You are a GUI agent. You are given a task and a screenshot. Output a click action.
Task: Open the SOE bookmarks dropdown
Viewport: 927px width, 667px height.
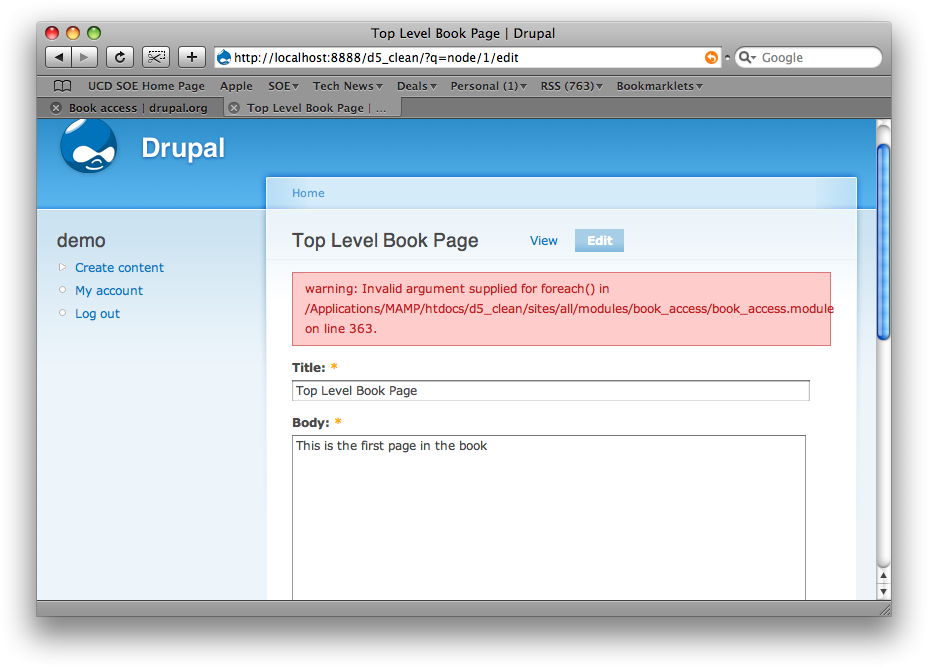click(283, 86)
